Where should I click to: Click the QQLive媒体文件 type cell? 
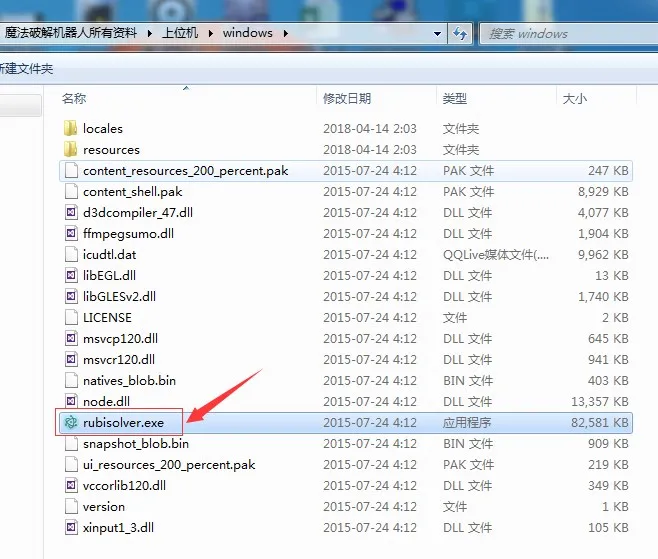(496, 254)
